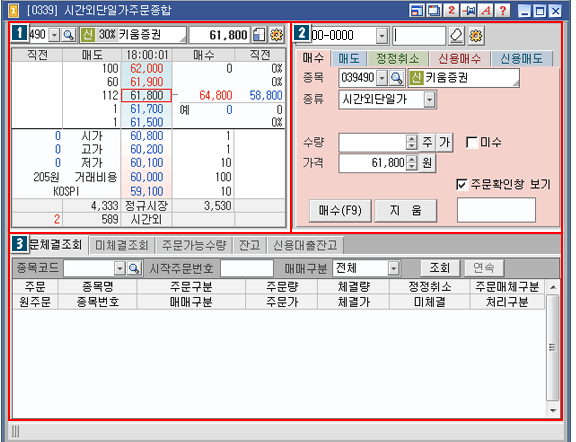The width and height of the screenshot is (576, 442).
Task: Click the calculator icon beside 61,800 price
Action: (259, 35)
